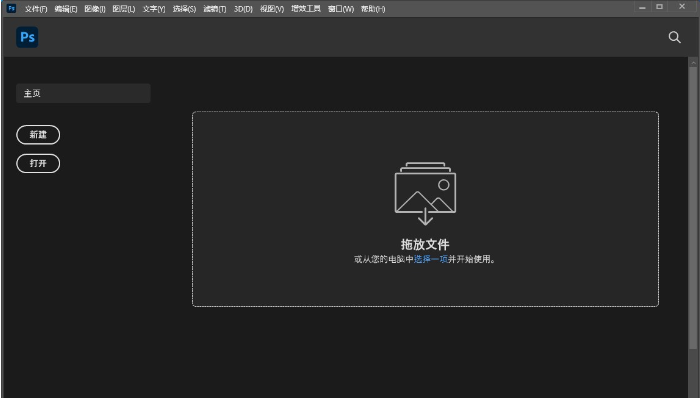The image size is (700, 398).
Task: Open the search magnifier icon
Action: pos(675,37)
